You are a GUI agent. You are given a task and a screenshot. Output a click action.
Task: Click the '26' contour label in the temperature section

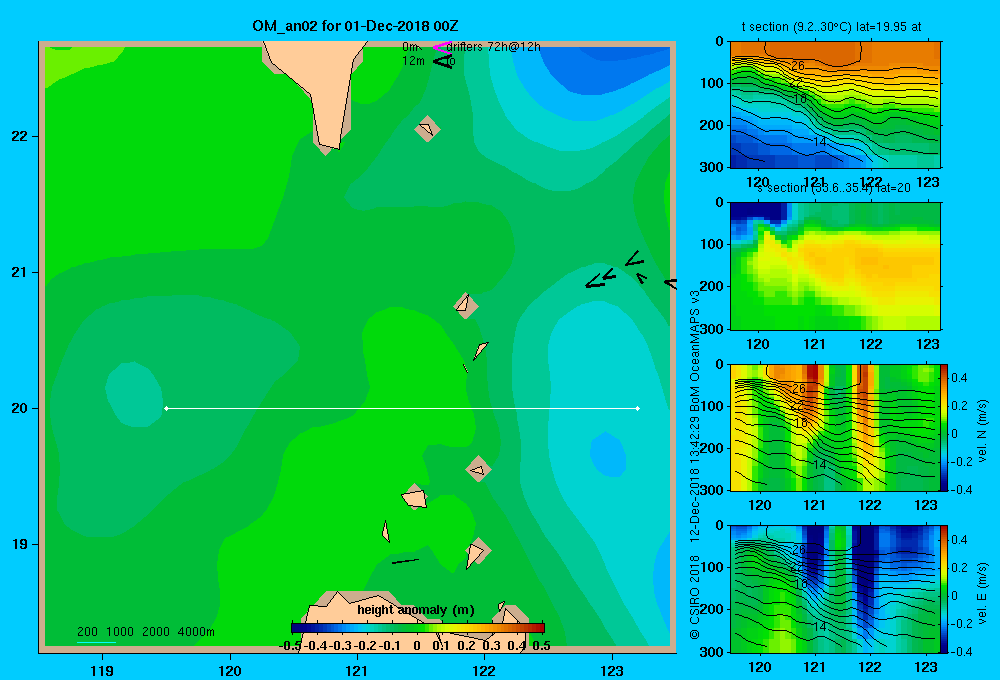tap(798, 65)
